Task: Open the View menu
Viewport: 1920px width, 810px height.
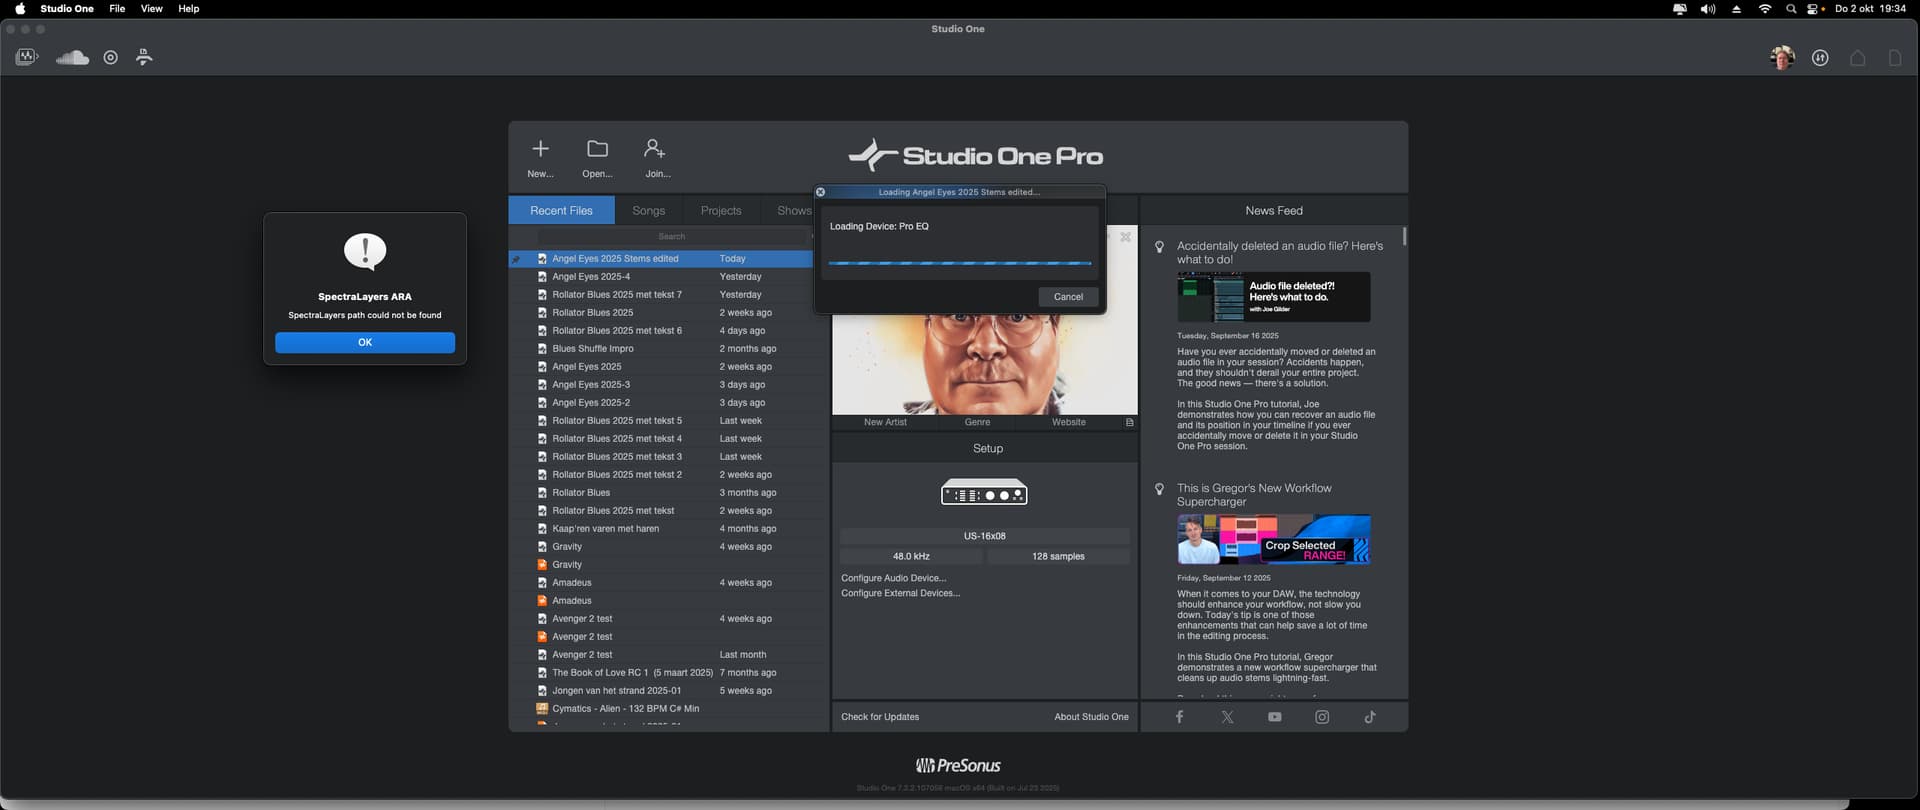Action: pos(152,9)
